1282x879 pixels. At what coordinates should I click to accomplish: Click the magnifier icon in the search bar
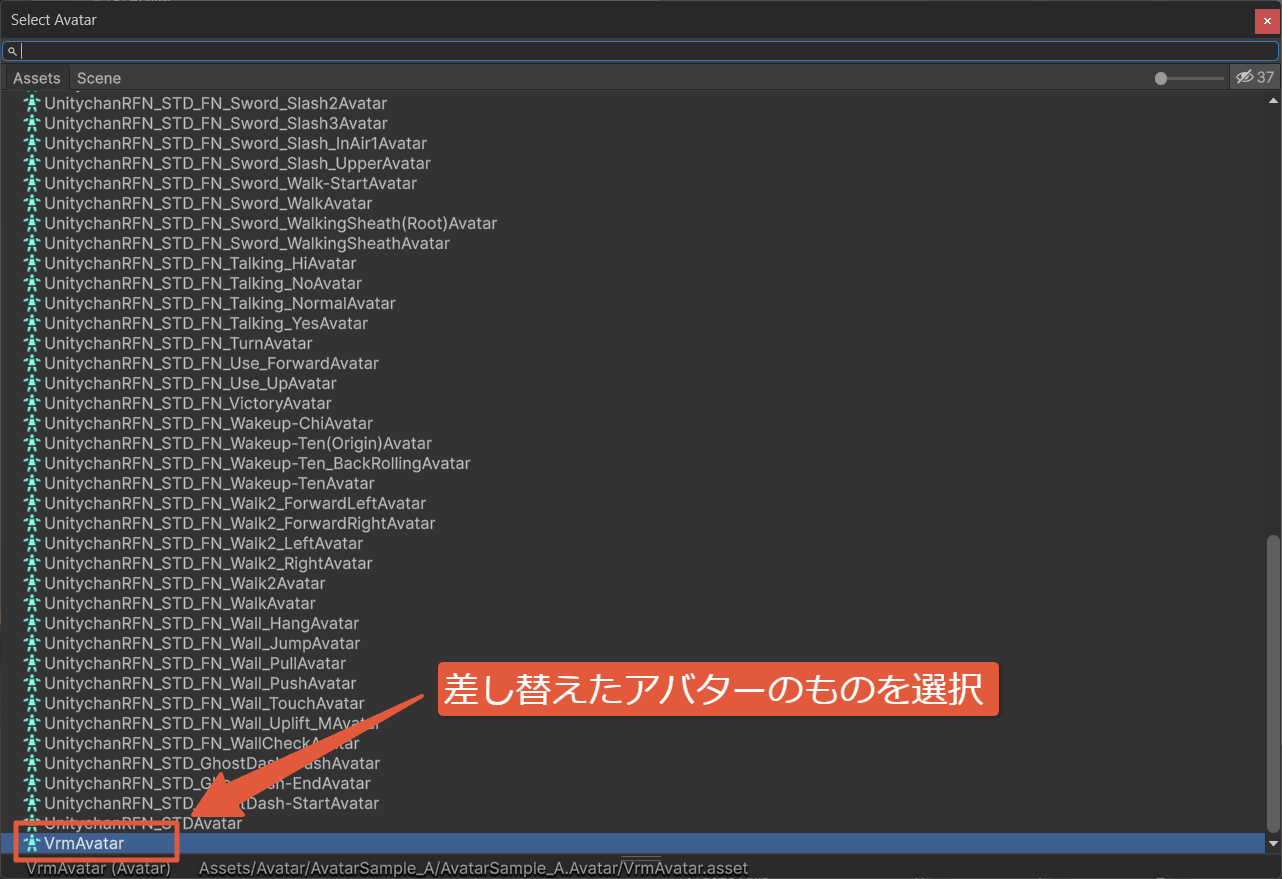click(x=13, y=51)
